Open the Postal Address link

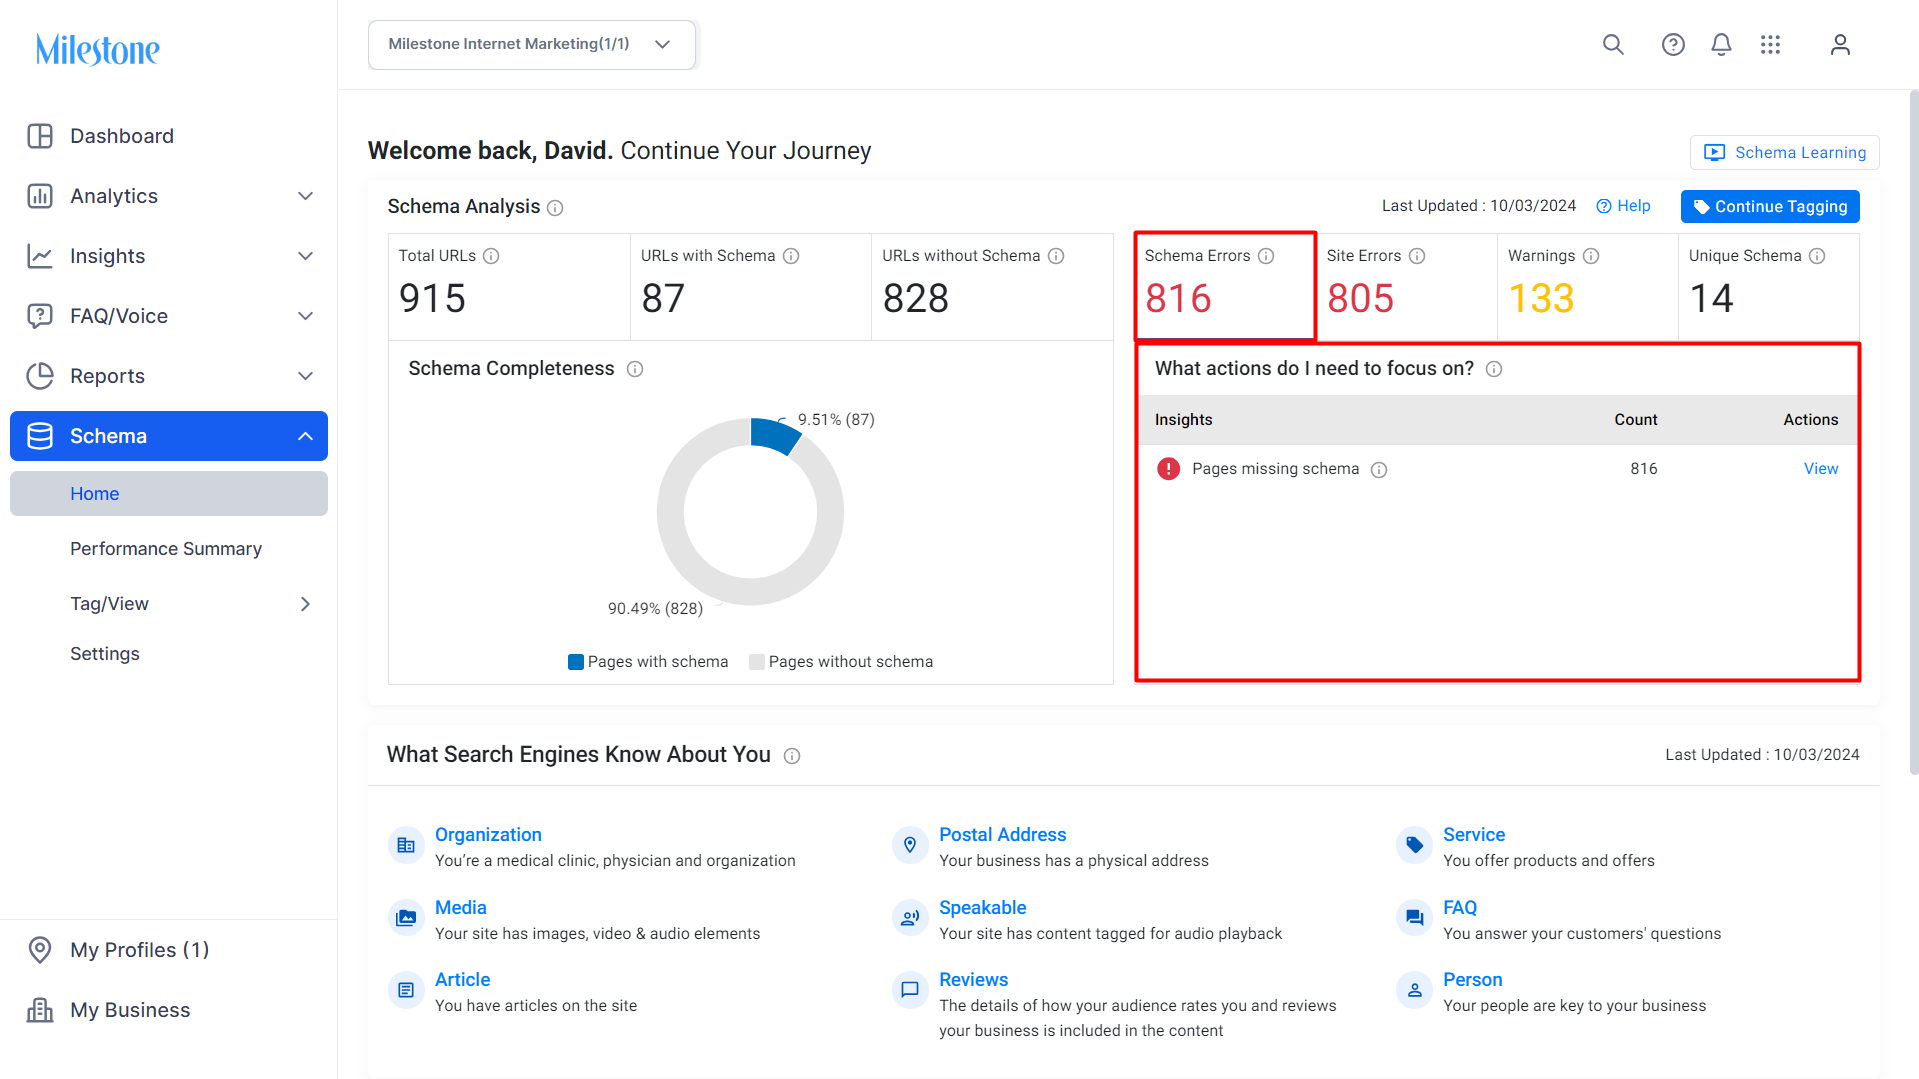click(x=1002, y=835)
